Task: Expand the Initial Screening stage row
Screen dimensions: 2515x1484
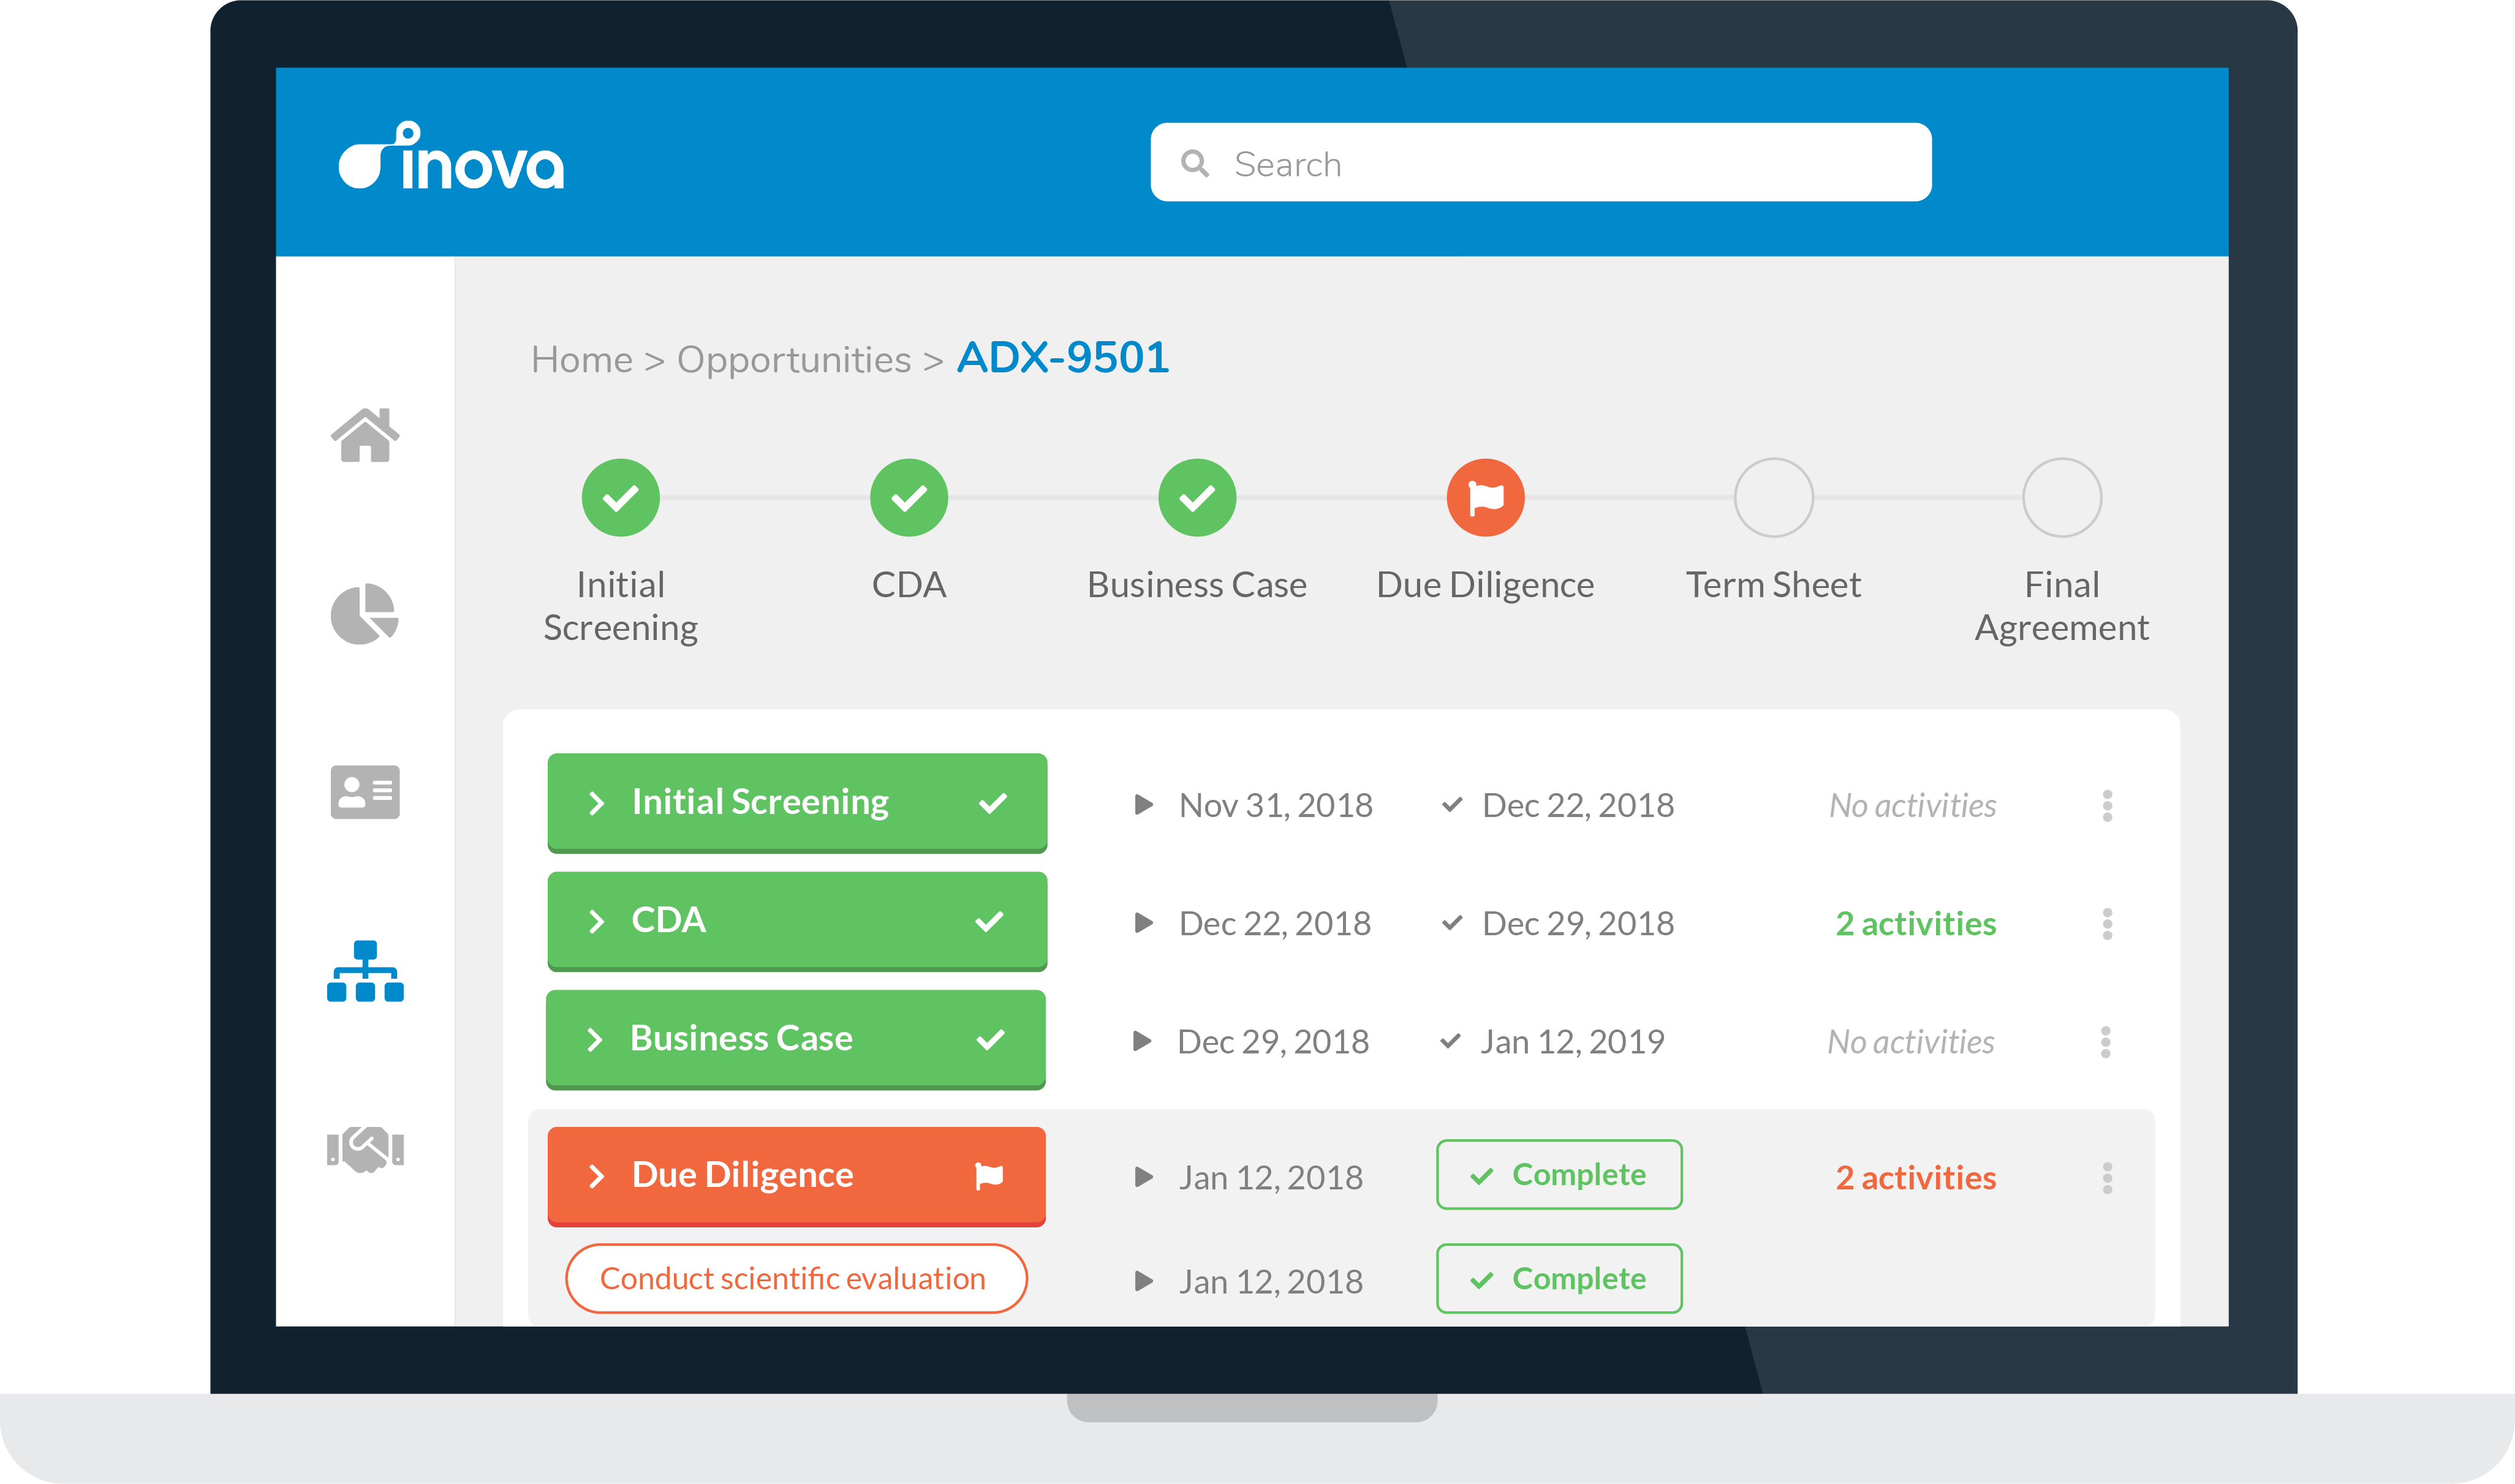Action: click(x=597, y=803)
